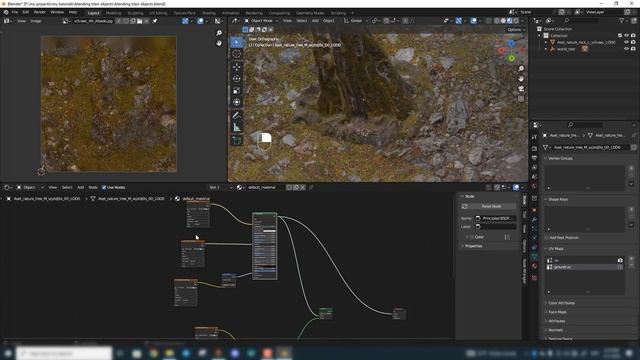The width and height of the screenshot is (640, 360).
Task: Open the Object Data mesh tab in Properties
Action: coord(534,256)
